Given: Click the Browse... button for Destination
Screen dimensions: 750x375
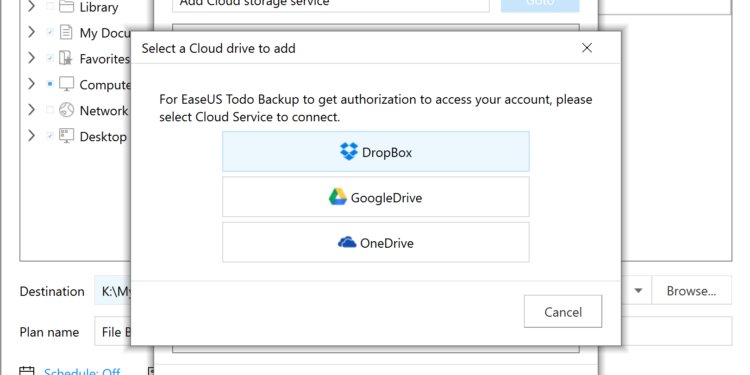Looking at the screenshot, I should [x=692, y=291].
